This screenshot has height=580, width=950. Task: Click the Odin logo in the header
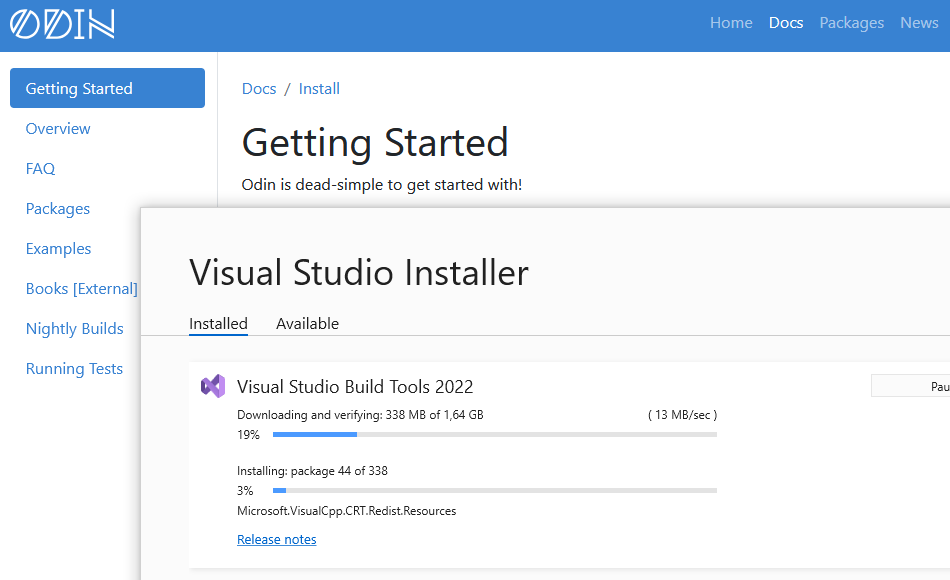[x=62, y=24]
